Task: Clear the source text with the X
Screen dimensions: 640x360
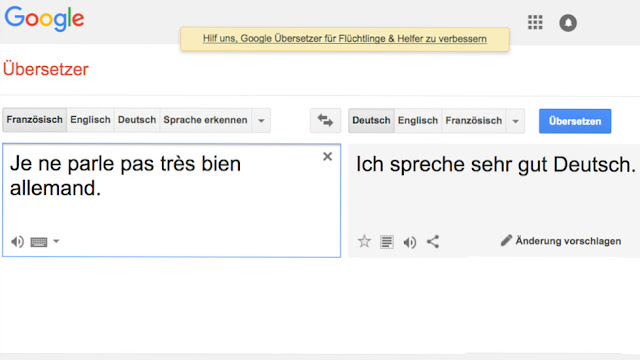Action: 327,157
